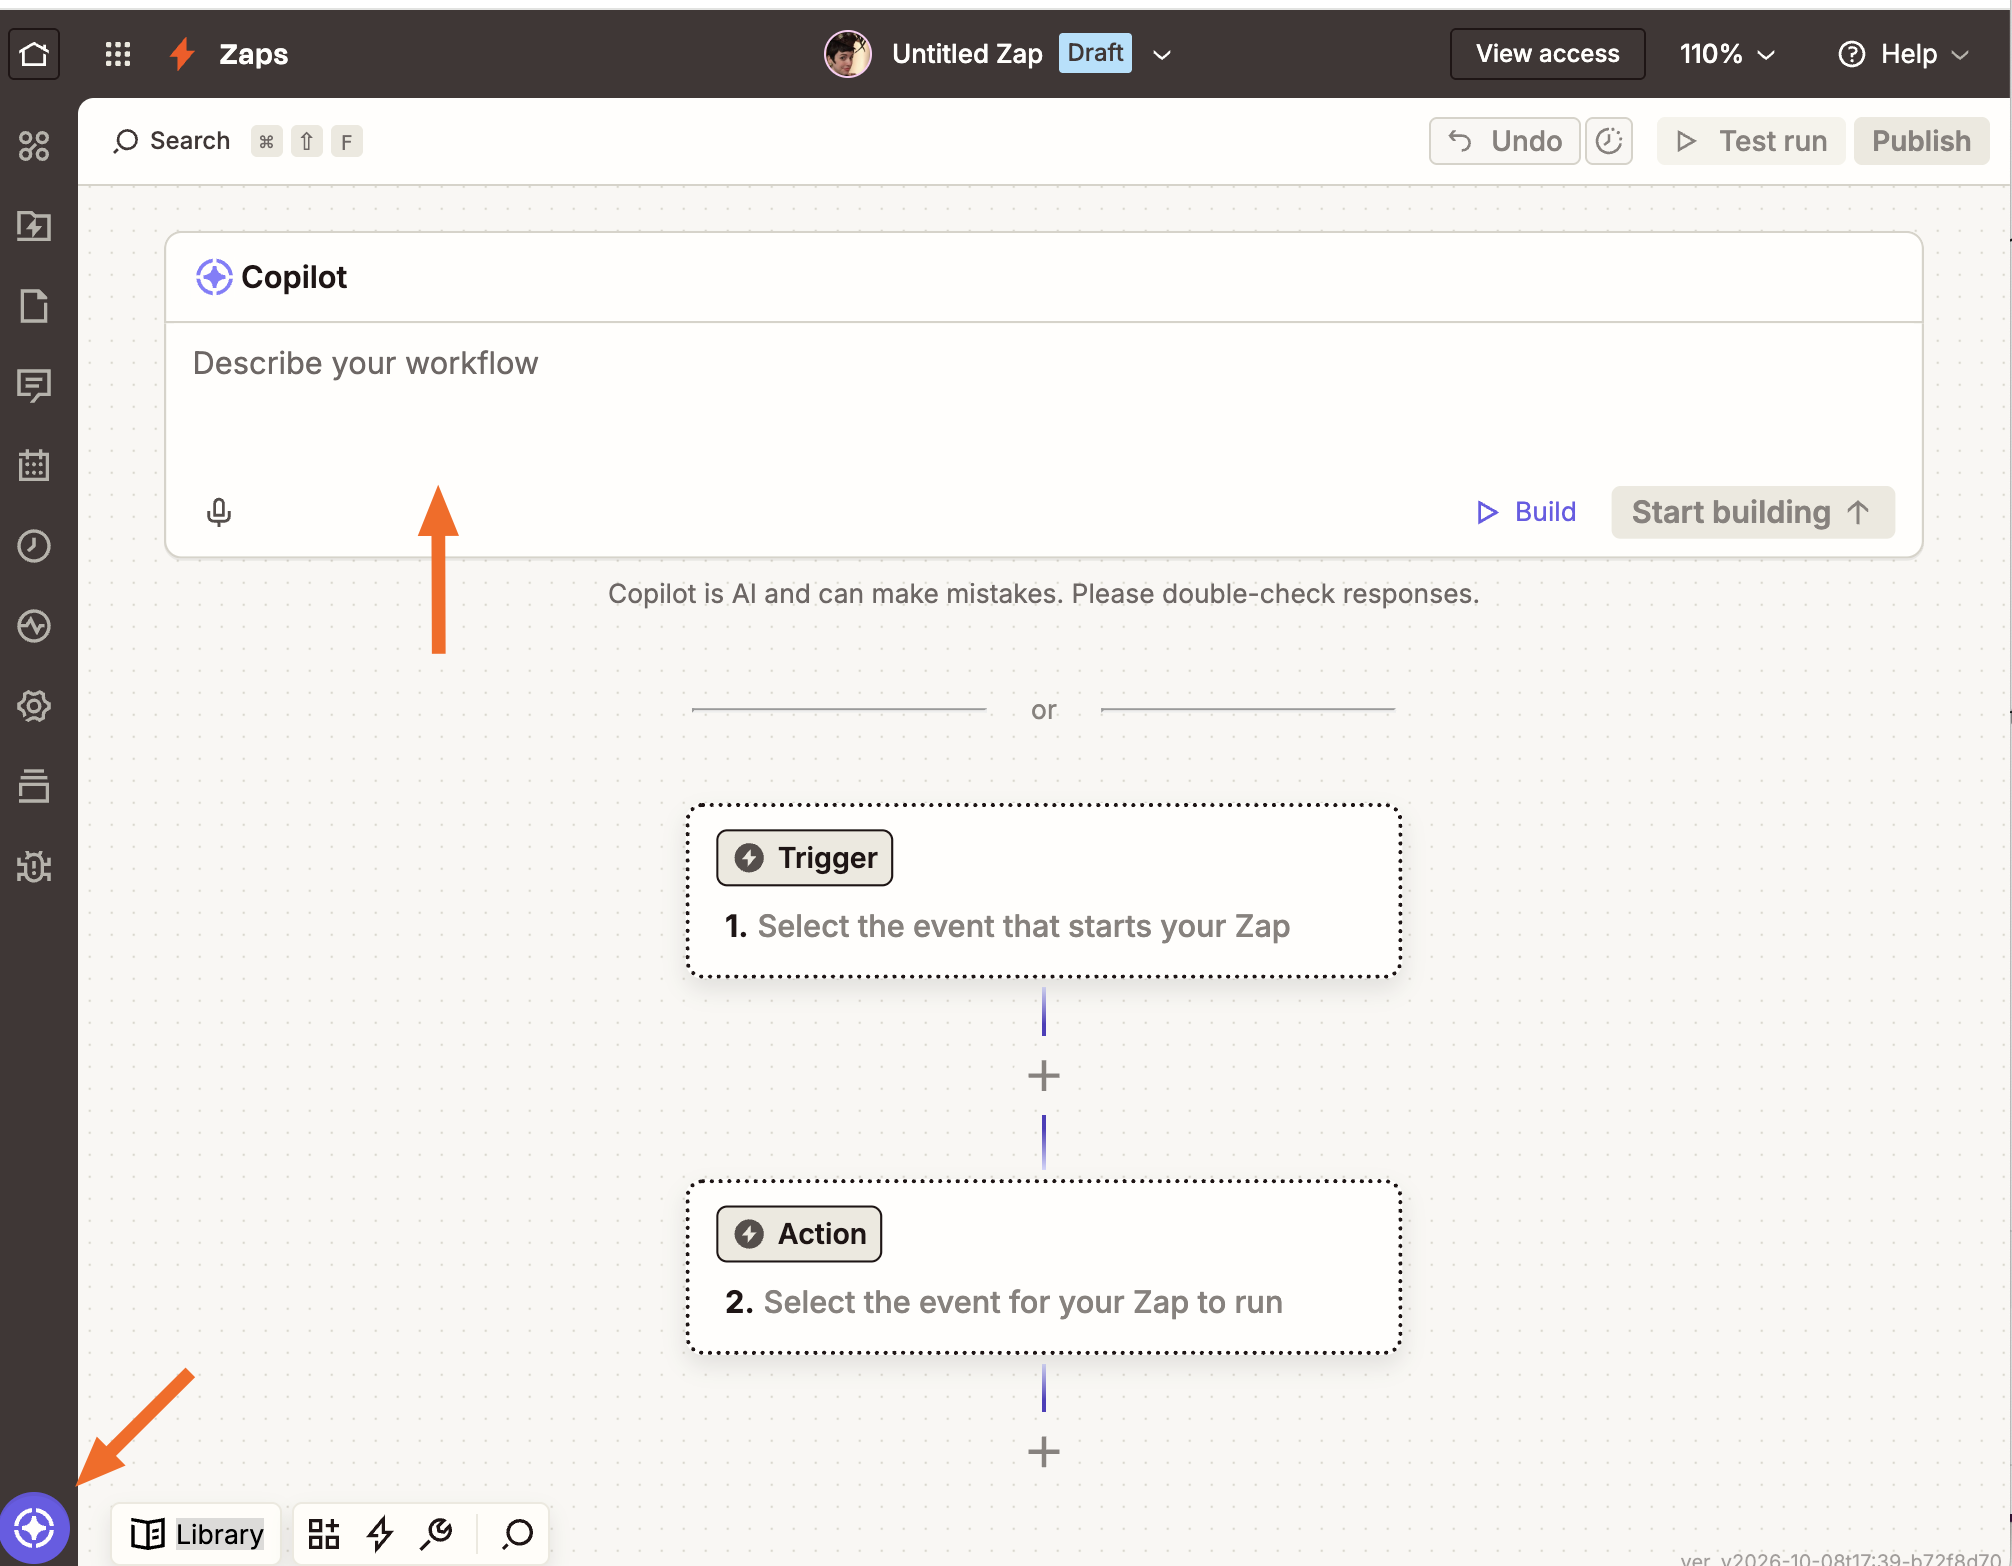Click the microphone voice input icon
The image size is (2012, 1566).
pyautogui.click(x=219, y=512)
